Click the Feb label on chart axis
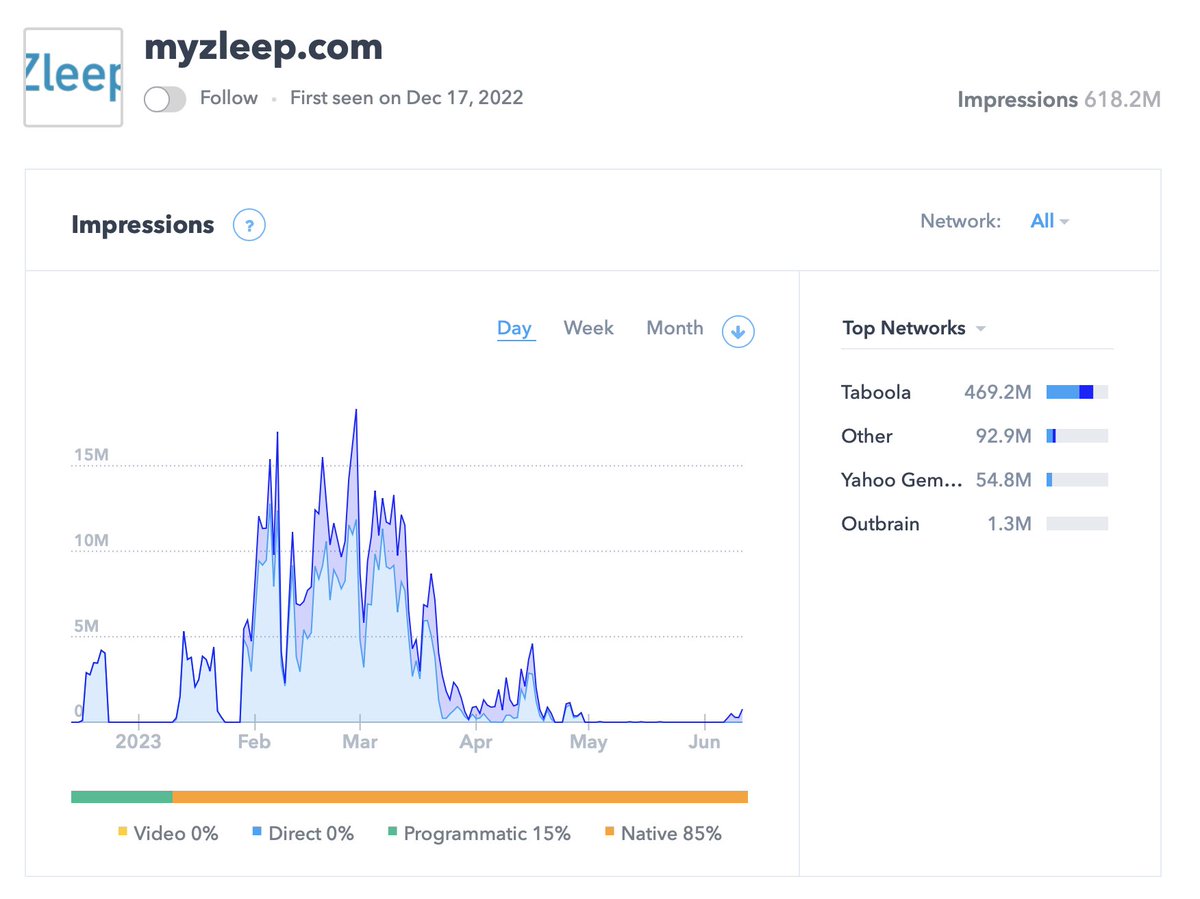 [x=254, y=742]
